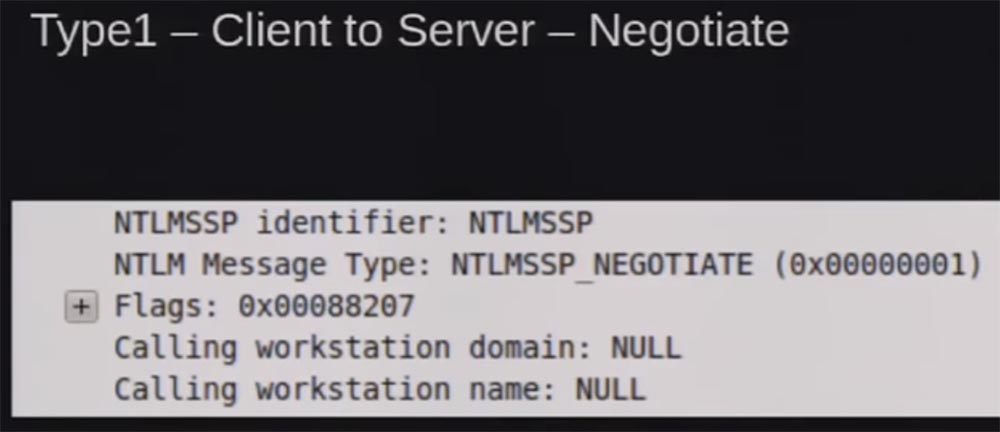Click the word Negotiate in title
This screenshot has height=432, width=1000.
pyautogui.click(x=688, y=31)
